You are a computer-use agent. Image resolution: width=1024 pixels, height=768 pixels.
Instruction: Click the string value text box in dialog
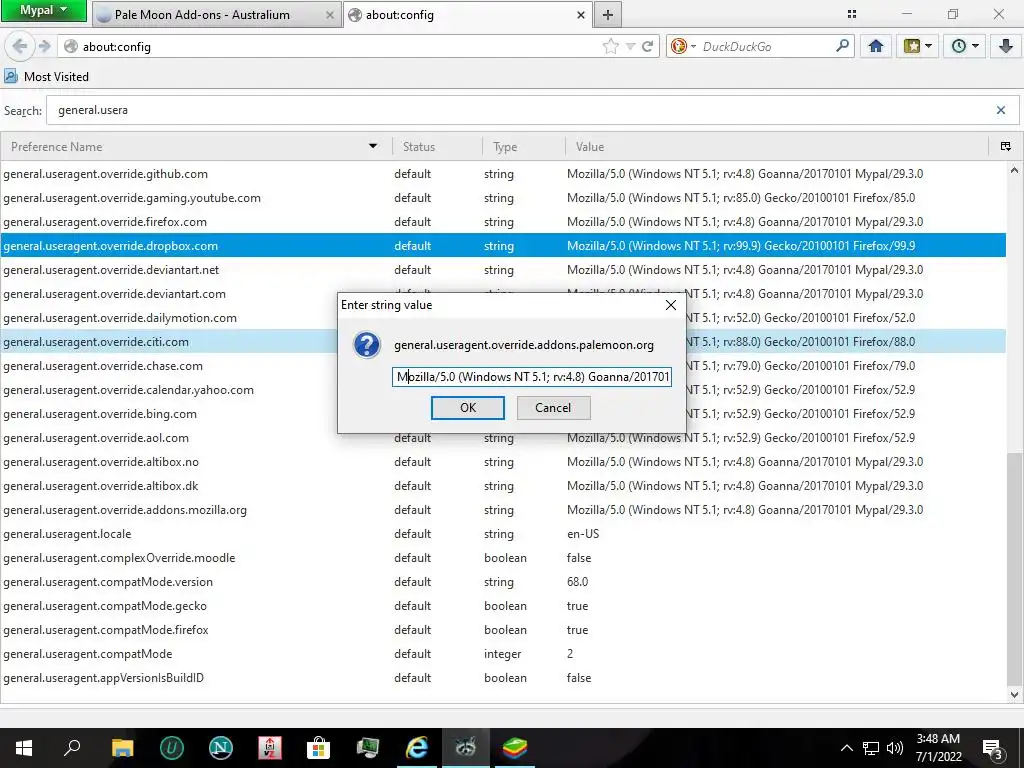[532, 377]
